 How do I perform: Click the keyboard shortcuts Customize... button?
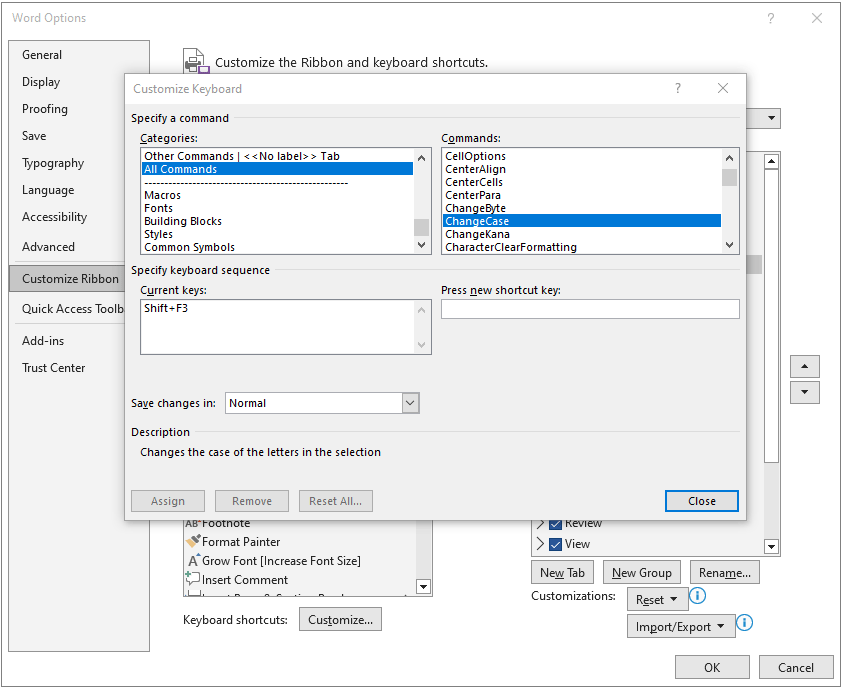(340, 619)
